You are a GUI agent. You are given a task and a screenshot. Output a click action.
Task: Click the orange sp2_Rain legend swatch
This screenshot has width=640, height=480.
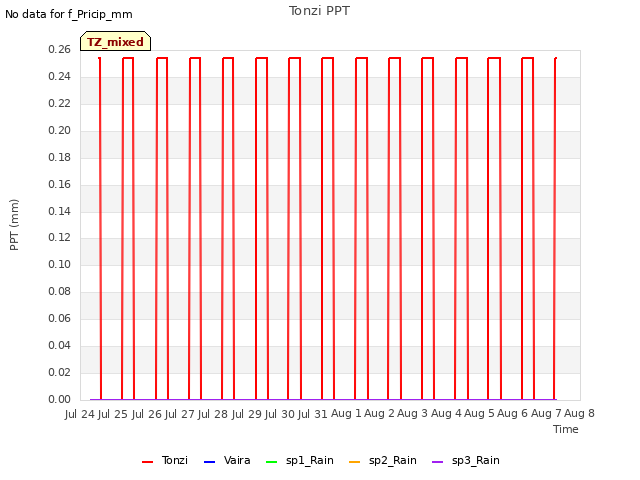click(x=355, y=462)
